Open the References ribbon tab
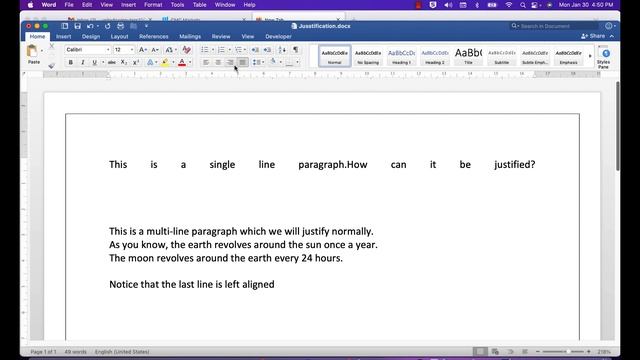Screen dimensions: 640x360 pyautogui.click(x=153, y=36)
